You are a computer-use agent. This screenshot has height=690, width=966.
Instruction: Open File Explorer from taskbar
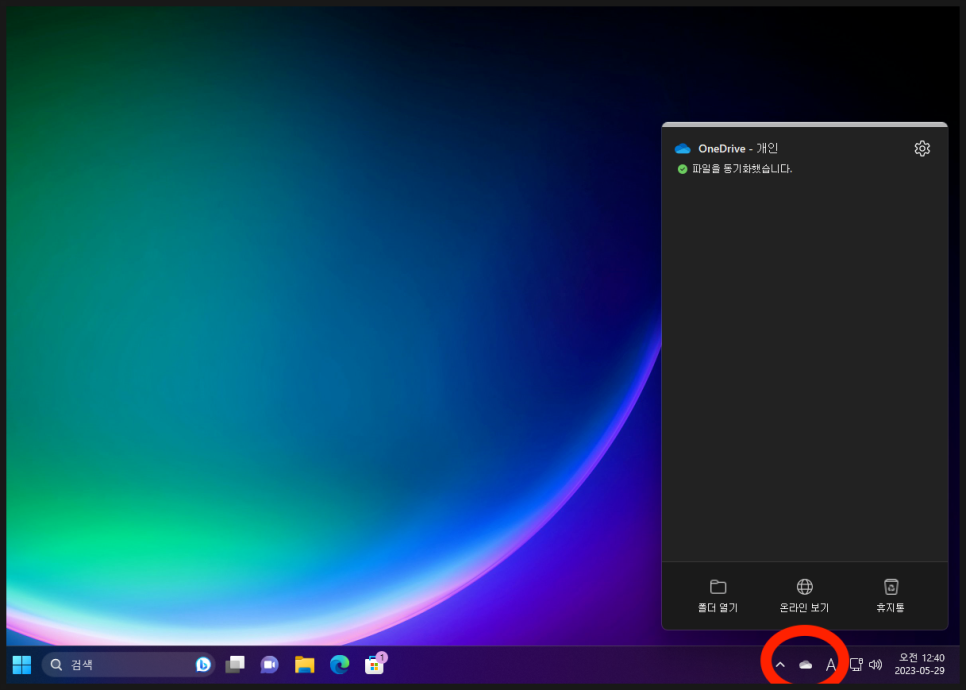(304, 665)
